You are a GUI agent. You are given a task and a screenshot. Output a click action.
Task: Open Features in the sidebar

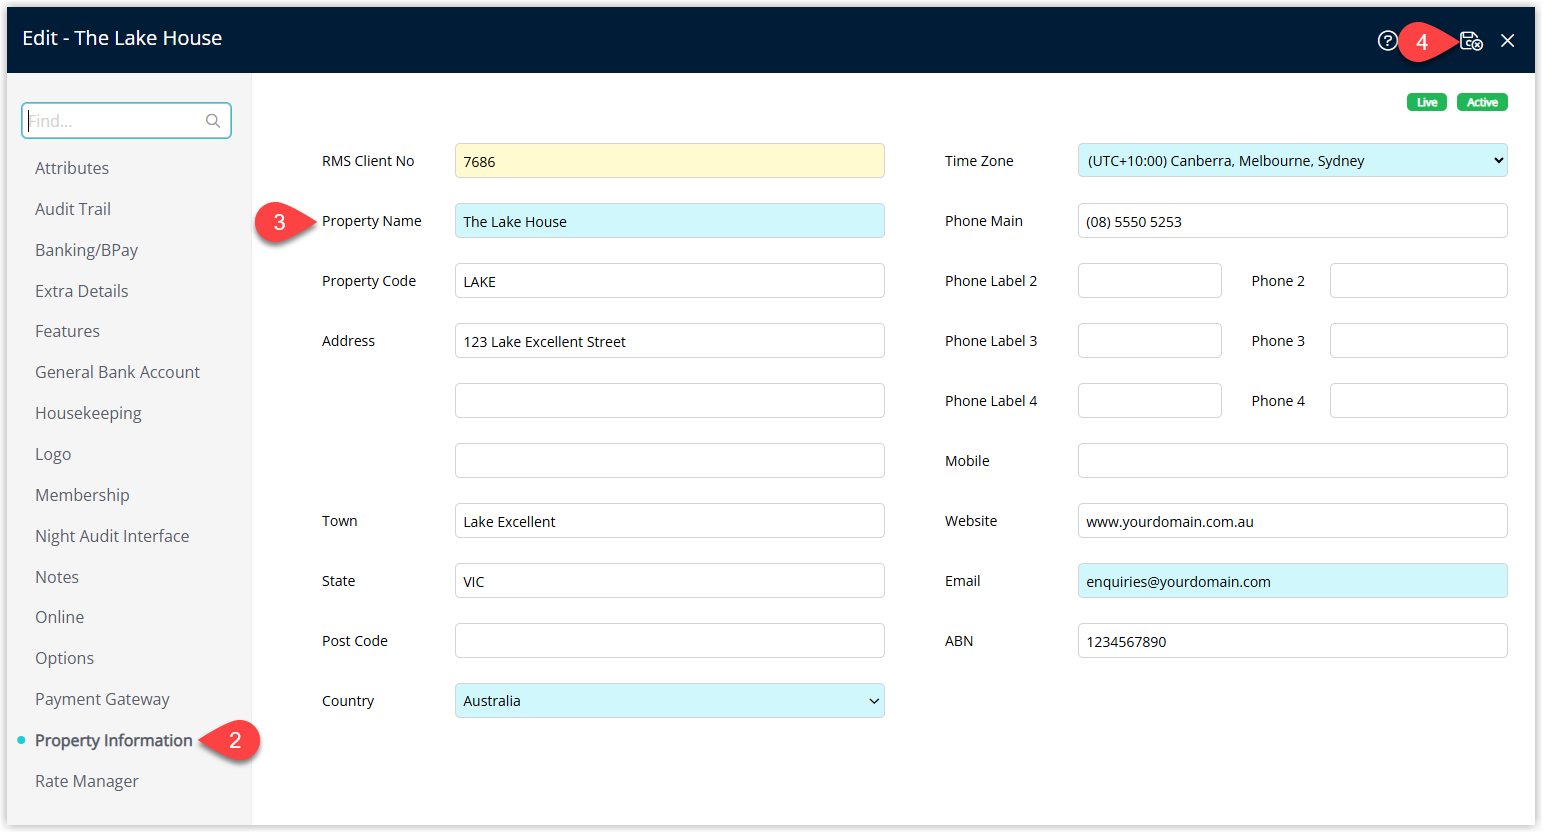pyautogui.click(x=67, y=331)
